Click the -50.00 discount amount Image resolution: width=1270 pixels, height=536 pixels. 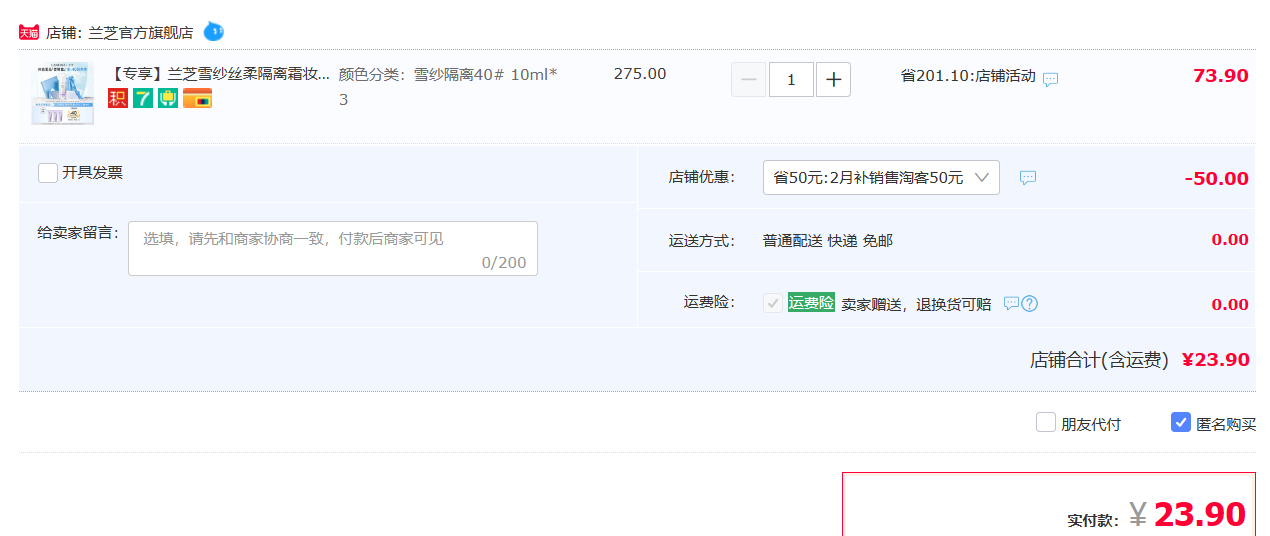1217,179
